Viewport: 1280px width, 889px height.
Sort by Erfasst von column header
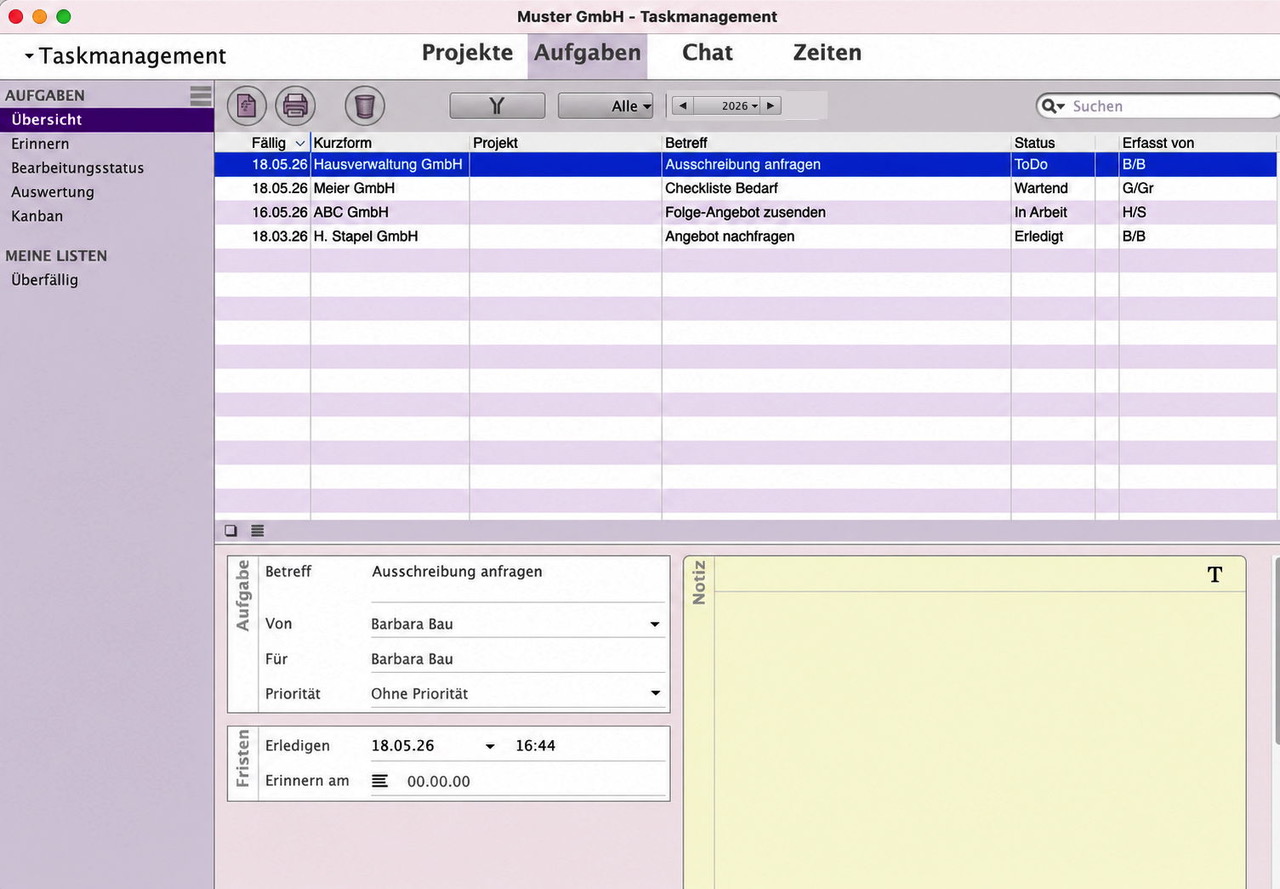click(x=1198, y=143)
